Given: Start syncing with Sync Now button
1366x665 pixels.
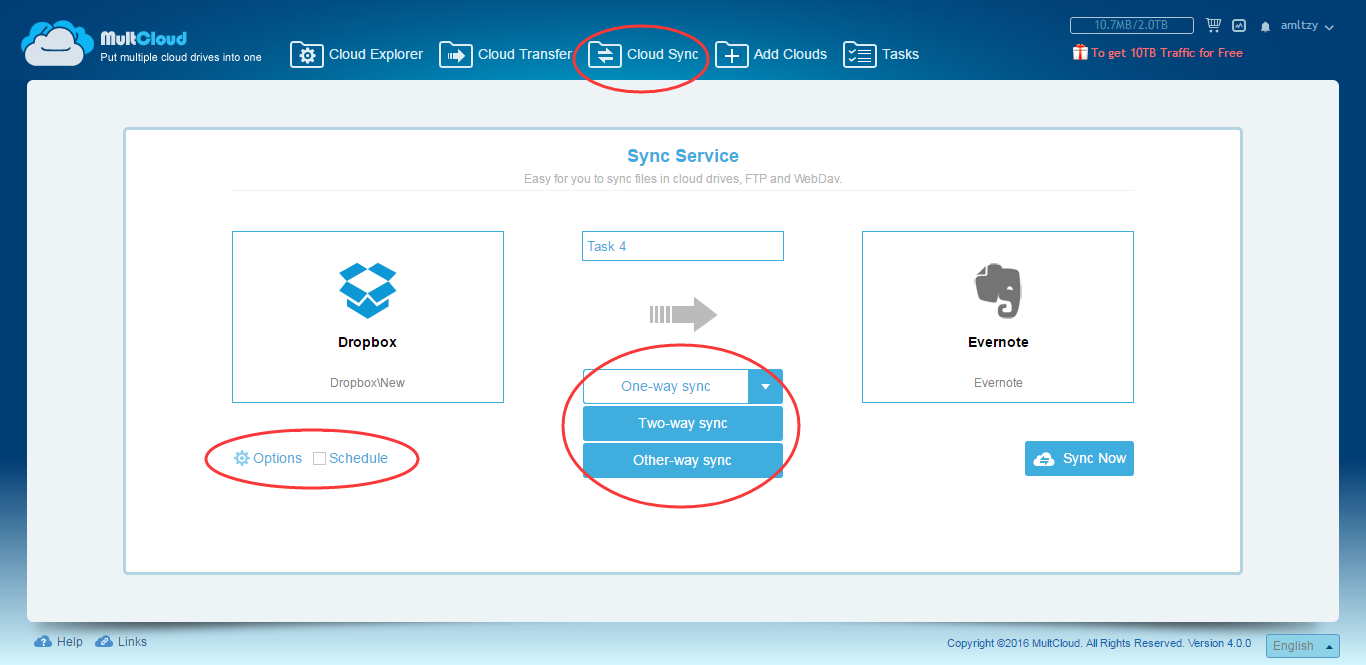Looking at the screenshot, I should coord(1079,458).
